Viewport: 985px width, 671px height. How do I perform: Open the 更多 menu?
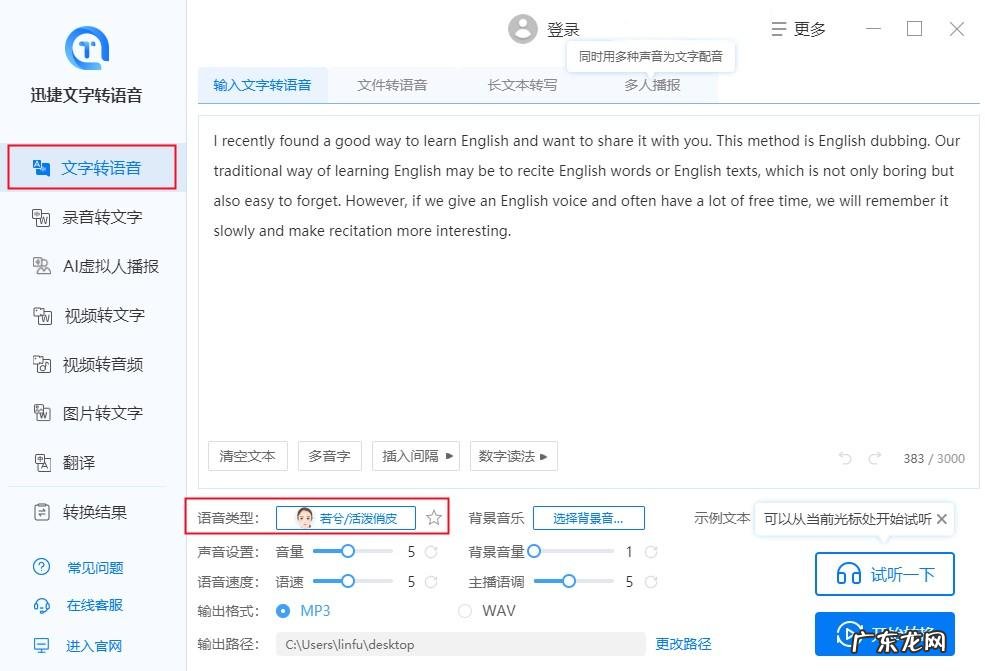point(799,28)
